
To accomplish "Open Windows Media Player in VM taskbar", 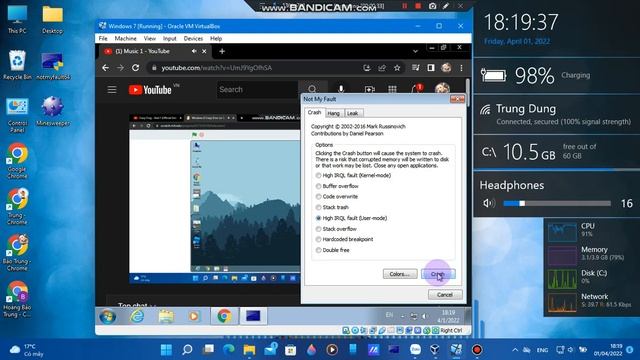I will (x=194, y=316).
